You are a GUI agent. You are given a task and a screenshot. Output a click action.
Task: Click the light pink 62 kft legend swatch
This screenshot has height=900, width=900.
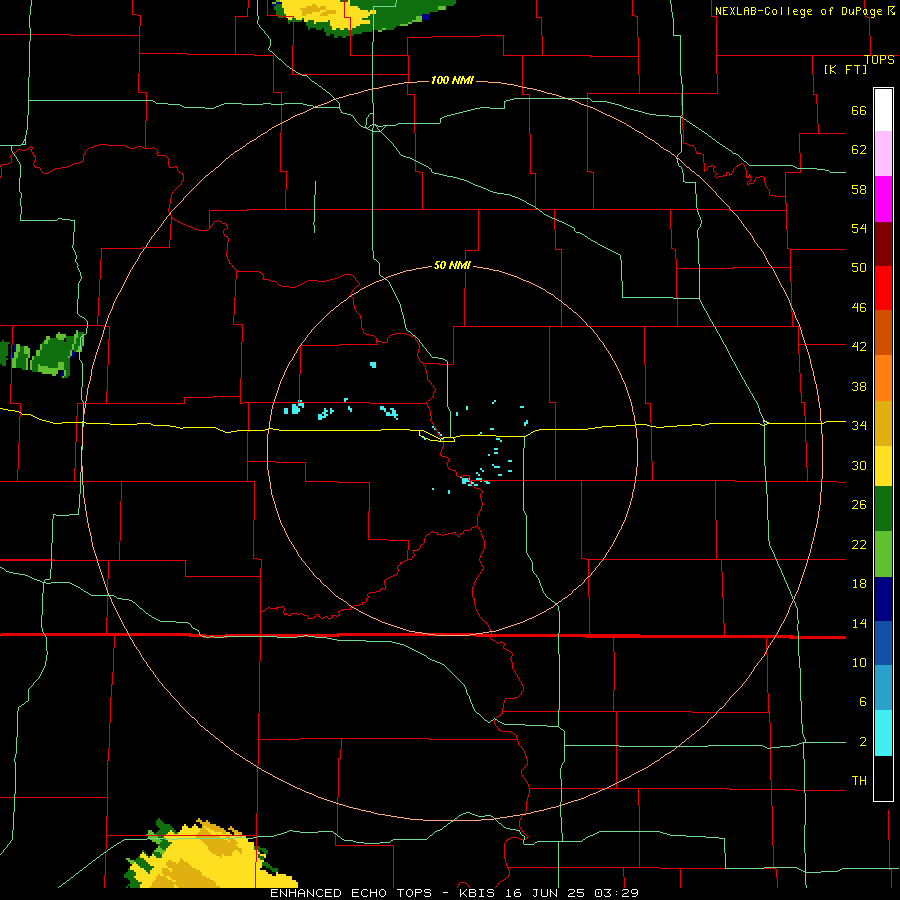[x=883, y=154]
